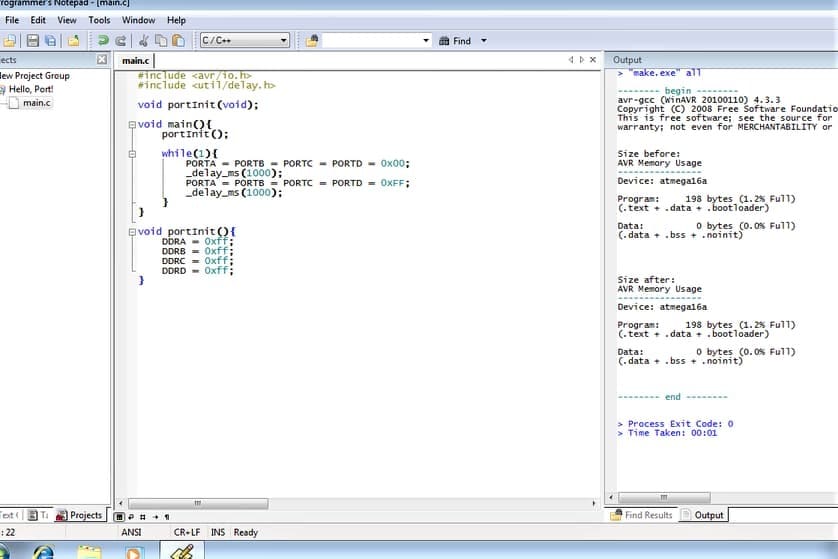This screenshot has width=838, height=559.
Task: Switch to the Output tab
Action: [x=703, y=515]
